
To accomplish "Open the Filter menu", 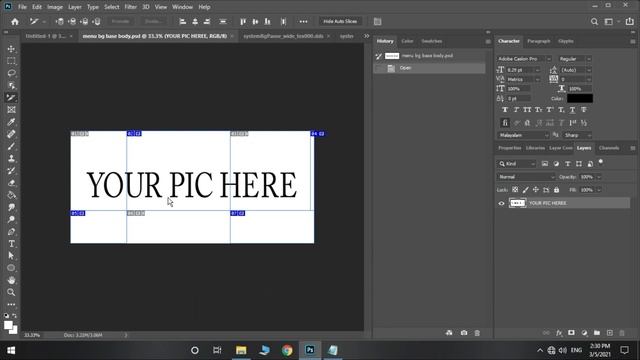I will [x=131, y=7].
